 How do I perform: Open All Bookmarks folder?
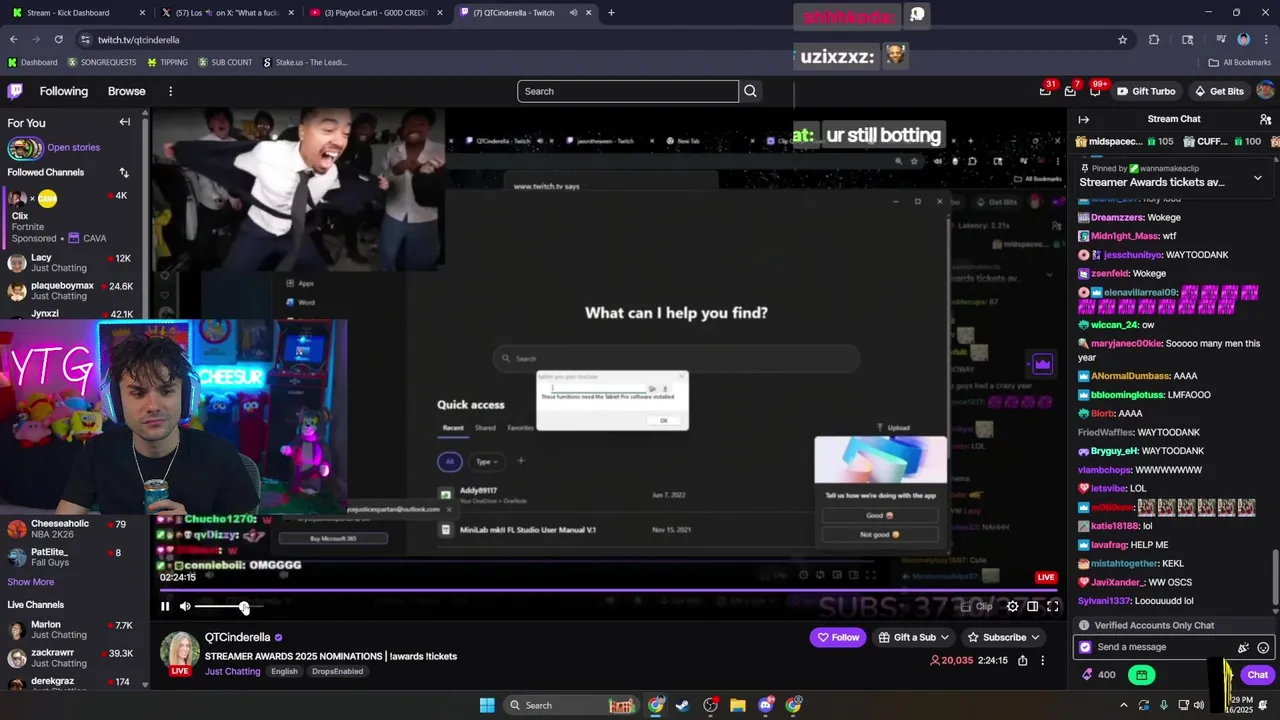click(x=1240, y=62)
